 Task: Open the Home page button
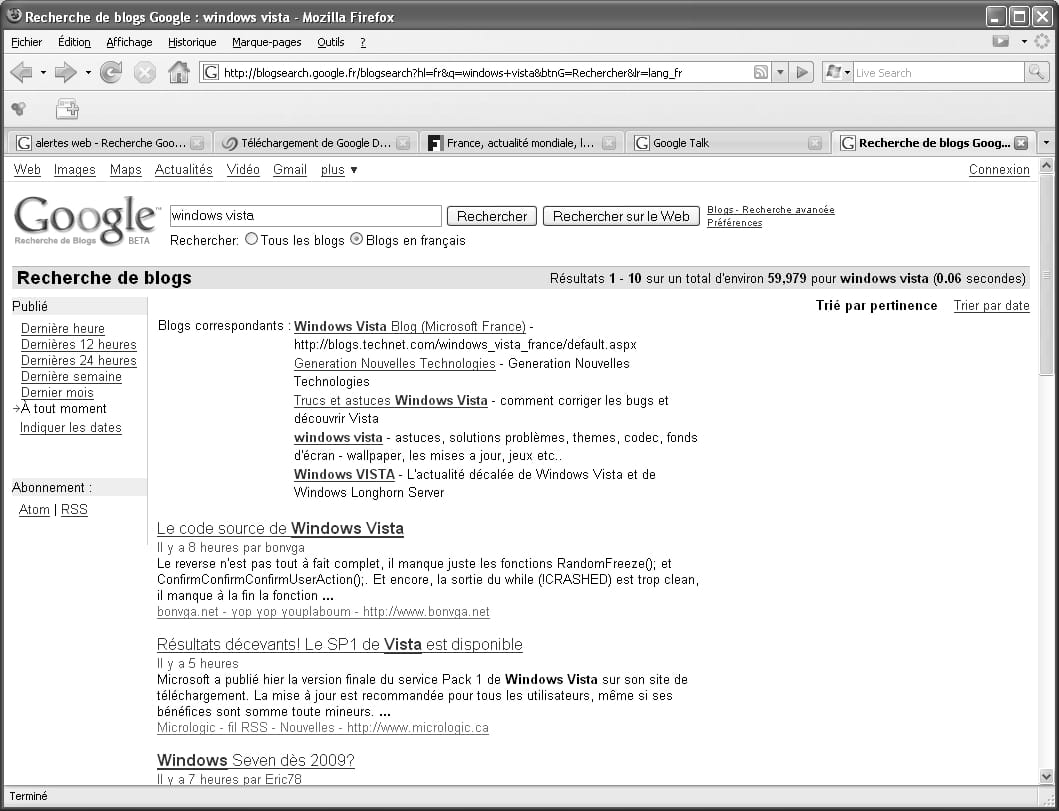179,72
